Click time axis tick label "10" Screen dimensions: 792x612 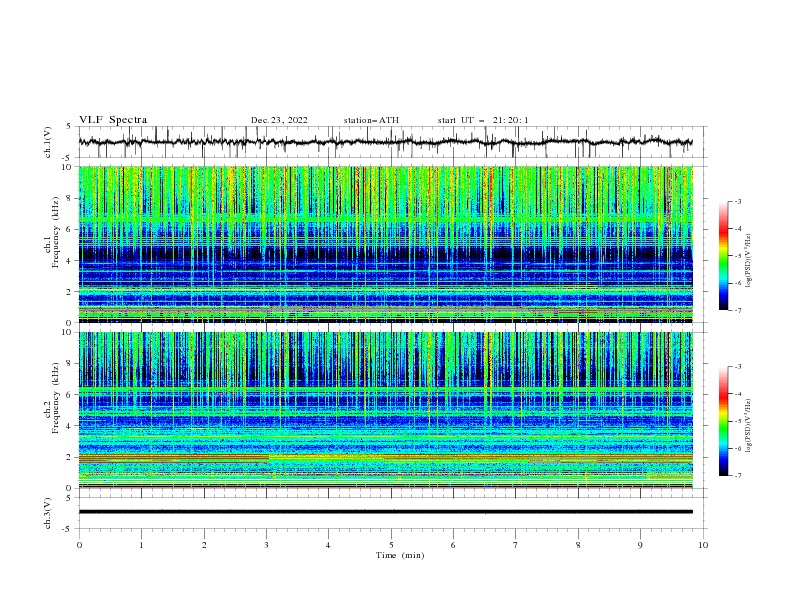703,545
